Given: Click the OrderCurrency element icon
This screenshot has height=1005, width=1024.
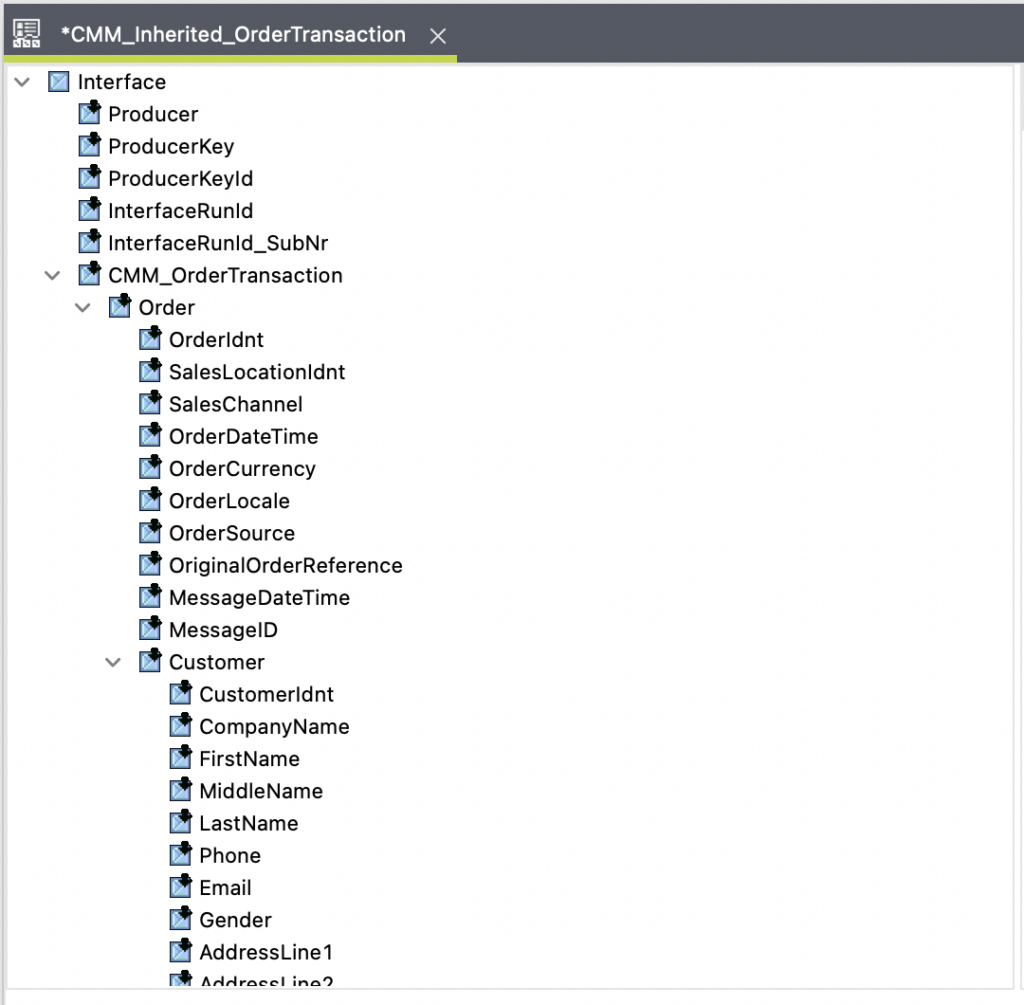Looking at the screenshot, I should (150, 466).
